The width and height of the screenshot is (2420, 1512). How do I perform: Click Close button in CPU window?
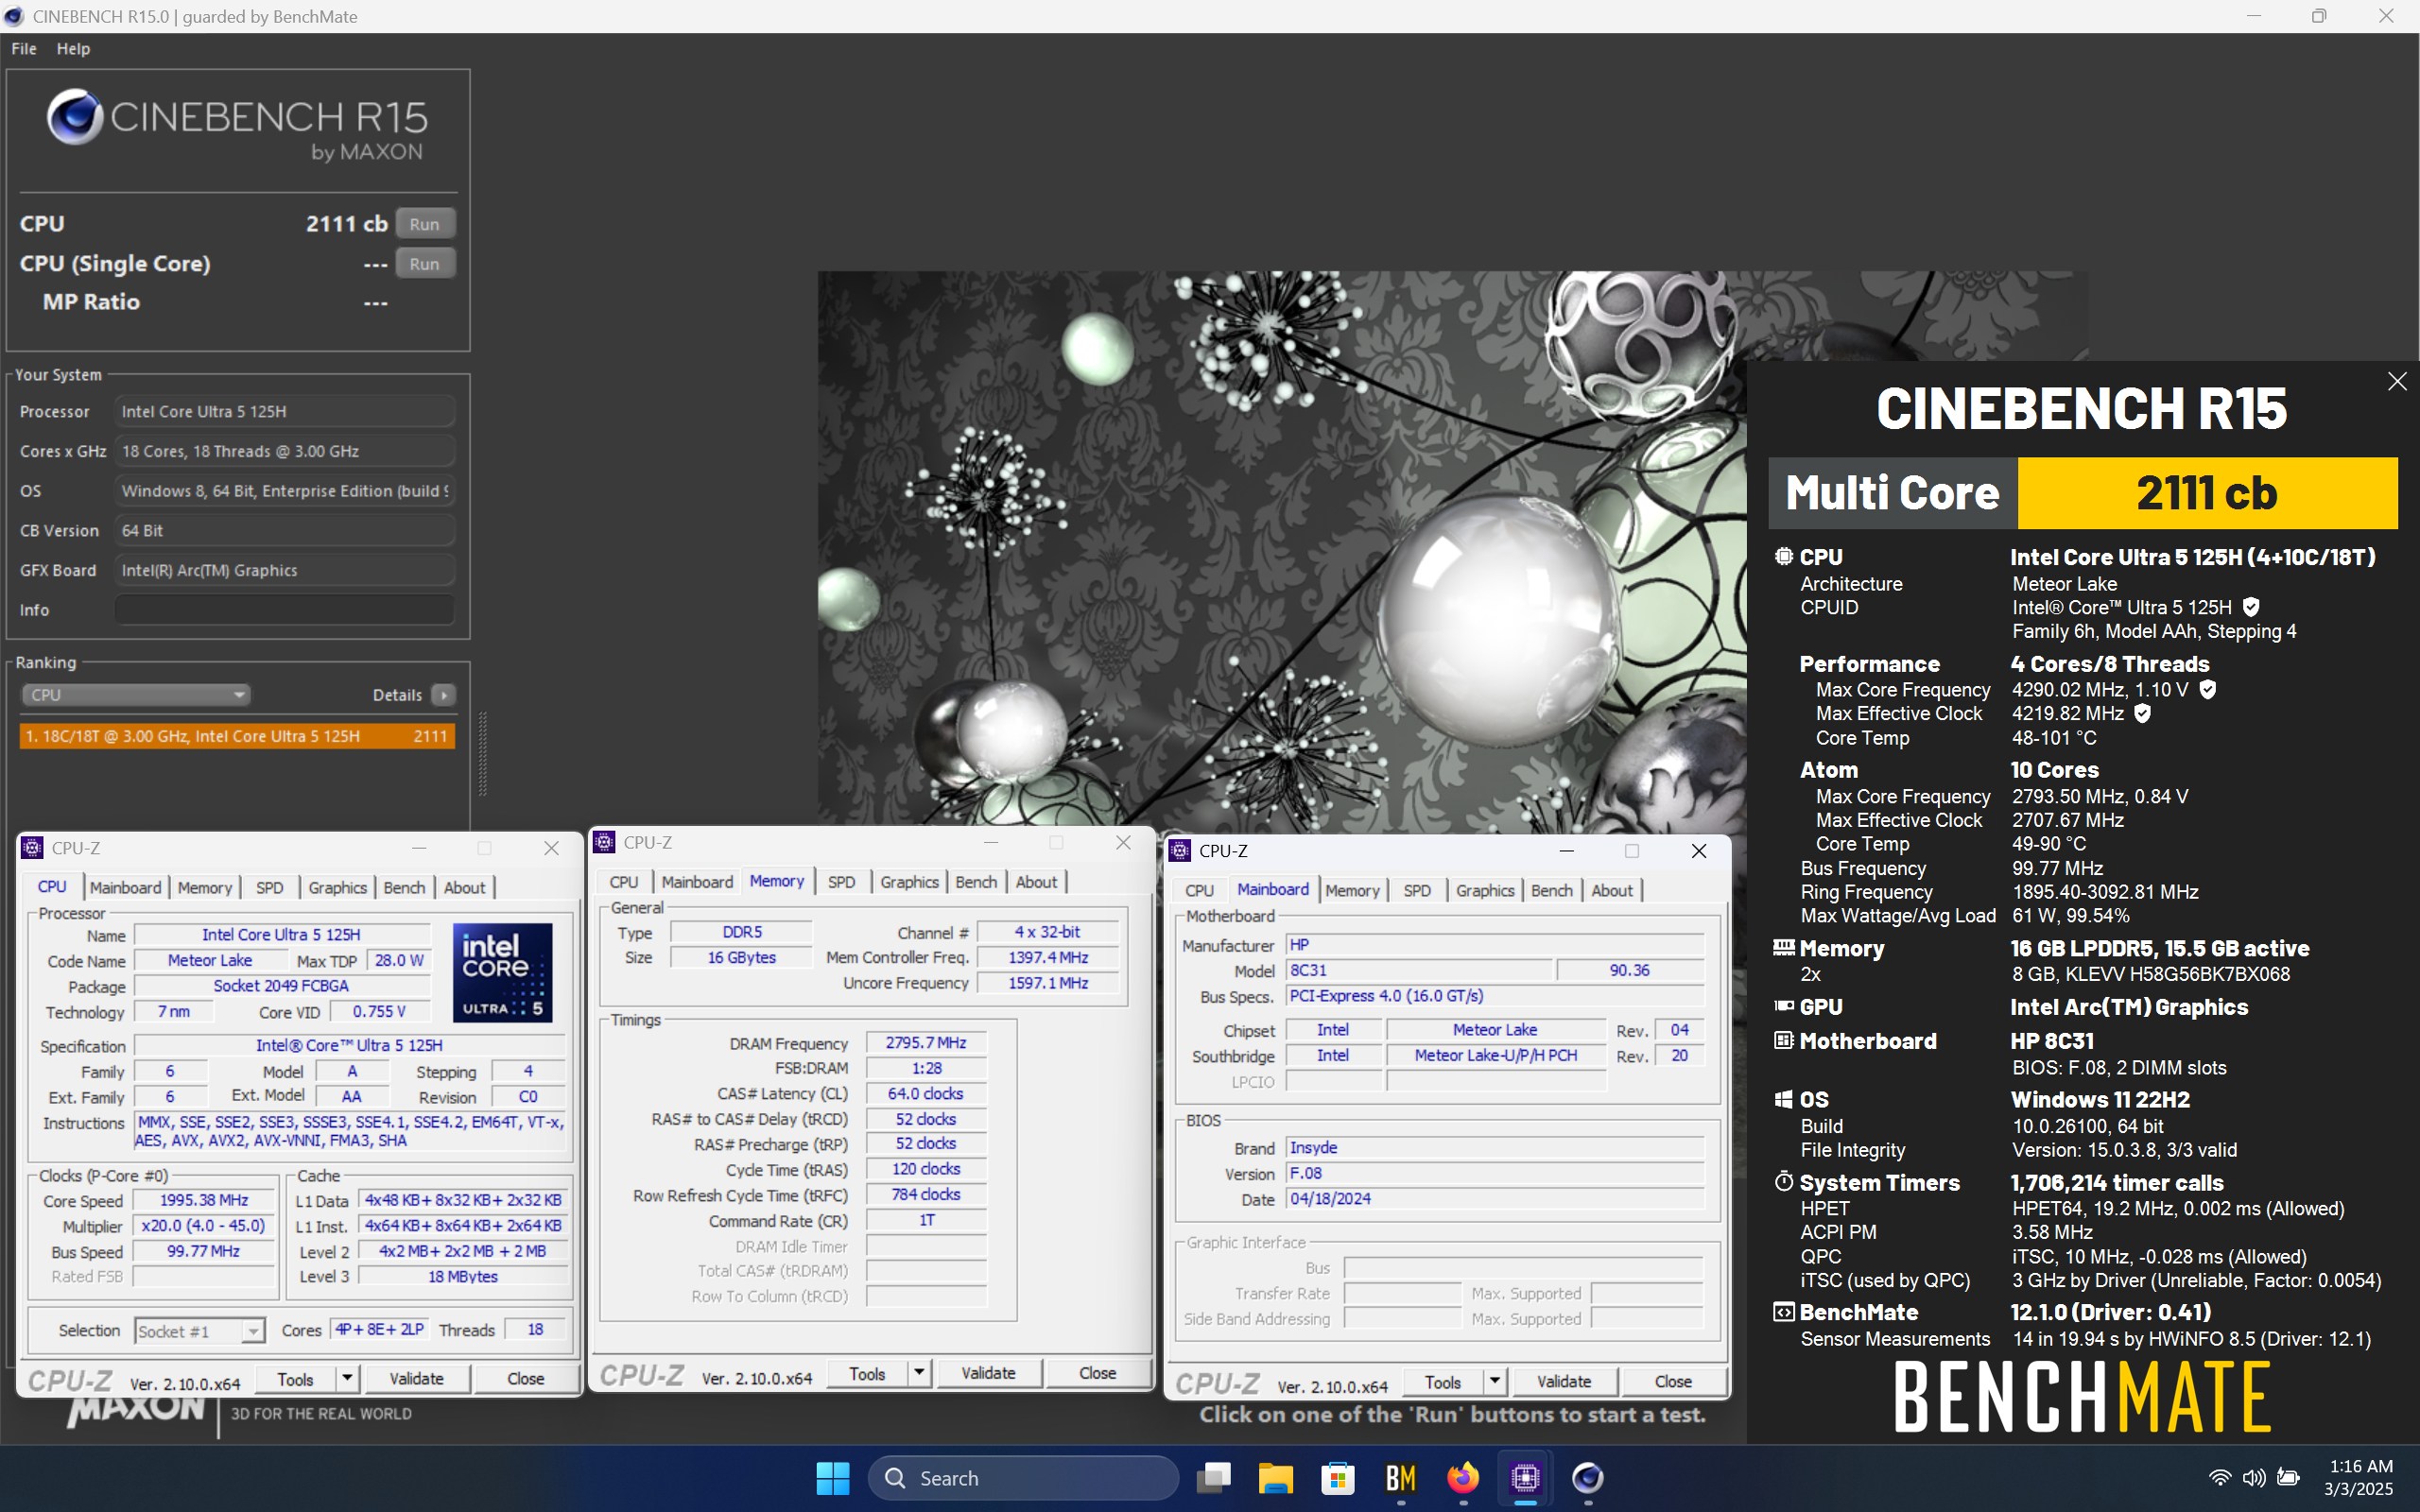(525, 1378)
